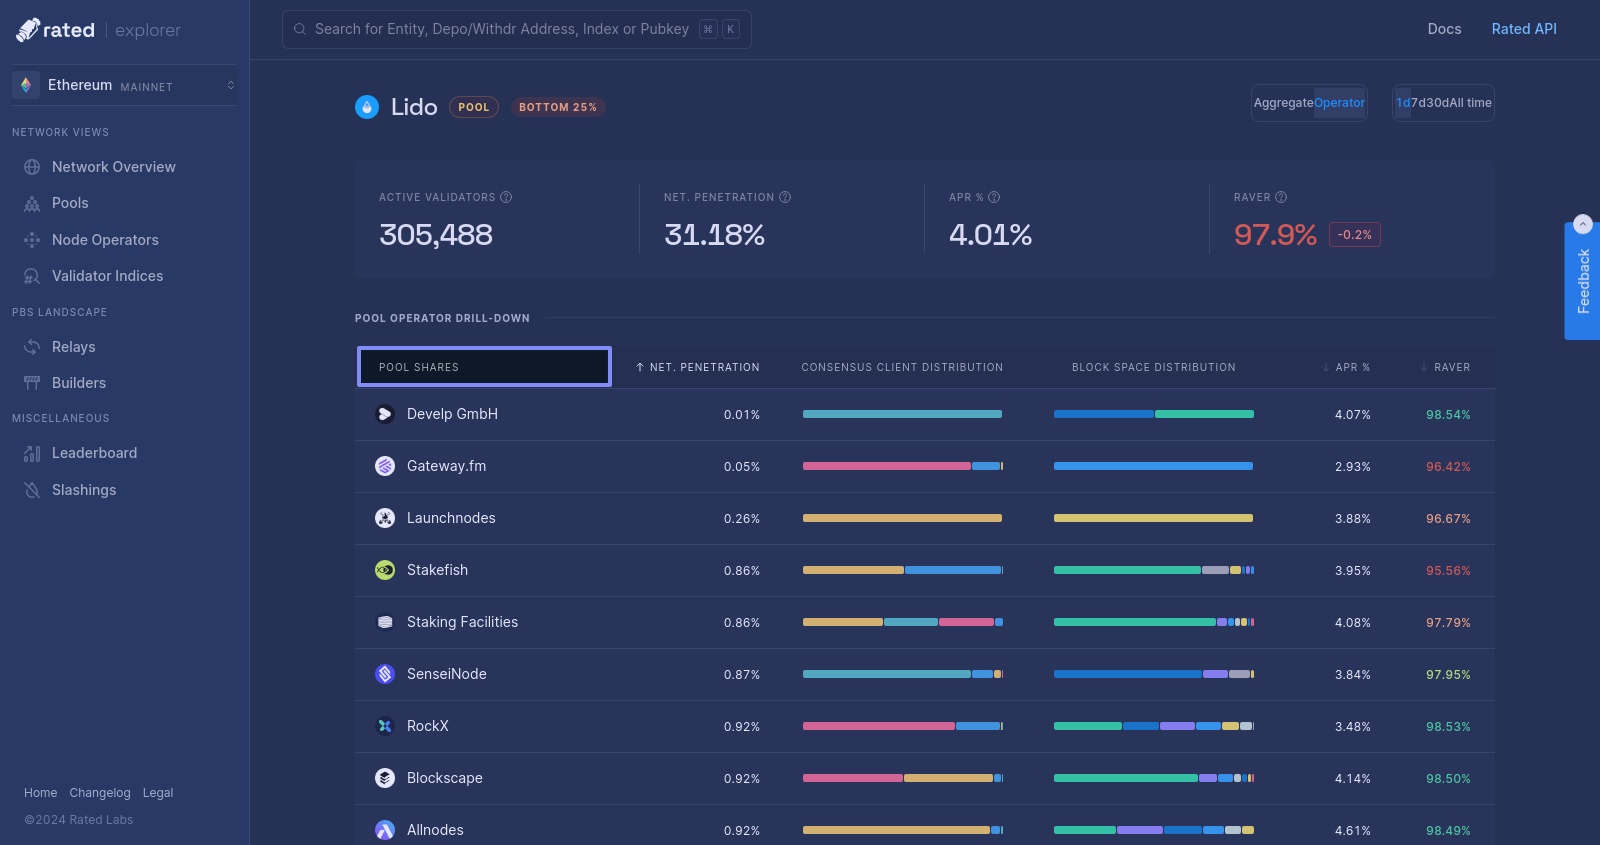Click the RAVER info question icon
1600x845 pixels.
(x=1281, y=197)
